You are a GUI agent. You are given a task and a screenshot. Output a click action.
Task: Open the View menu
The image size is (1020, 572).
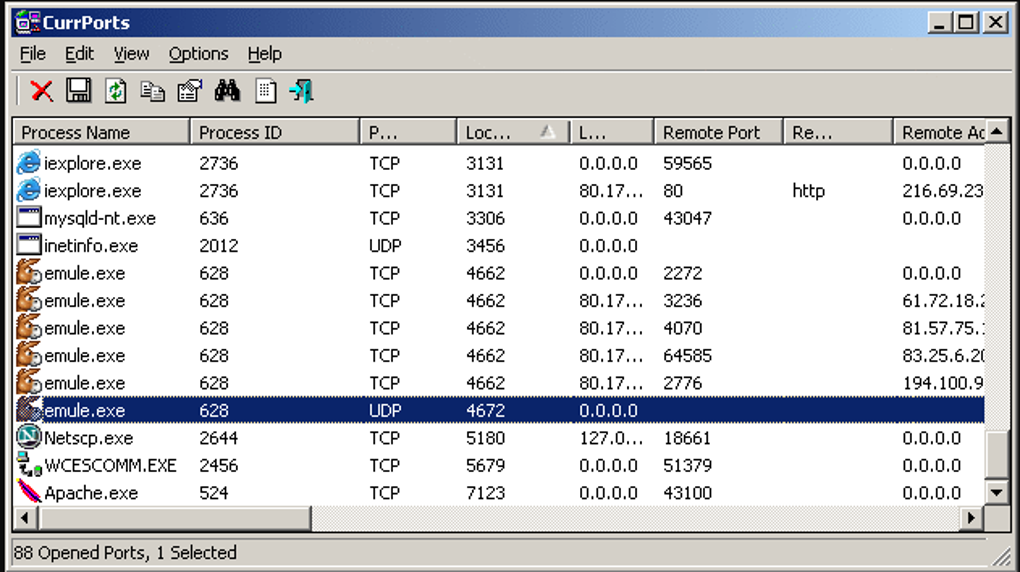tap(131, 54)
